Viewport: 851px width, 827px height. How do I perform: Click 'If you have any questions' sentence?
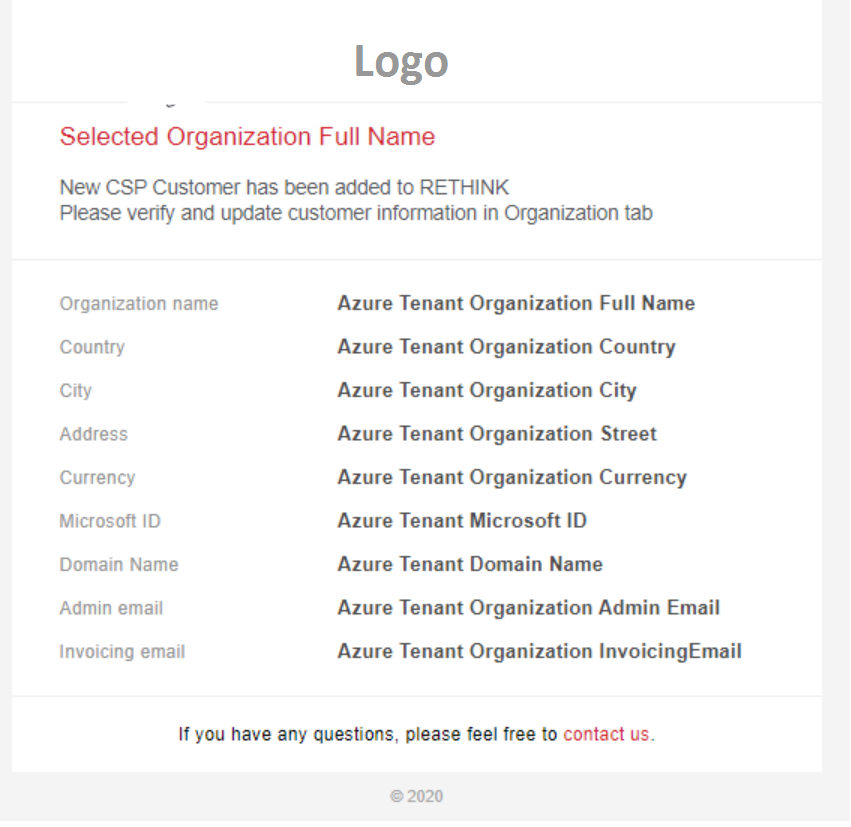click(417, 734)
